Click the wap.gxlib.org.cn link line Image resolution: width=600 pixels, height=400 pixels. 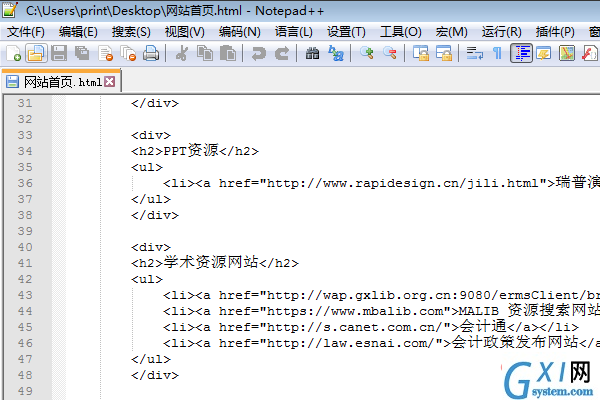tap(381, 295)
